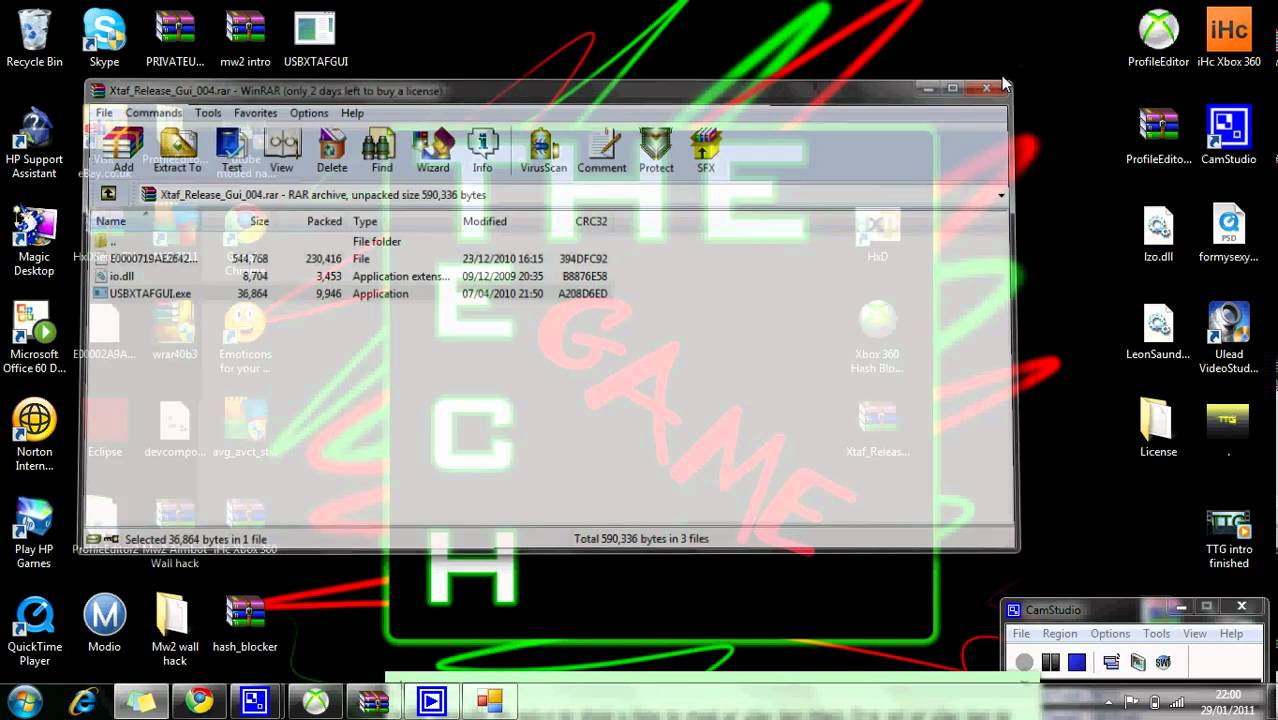Sort files by the Size column header
Viewport: 1278px width, 720px height.
click(x=260, y=221)
